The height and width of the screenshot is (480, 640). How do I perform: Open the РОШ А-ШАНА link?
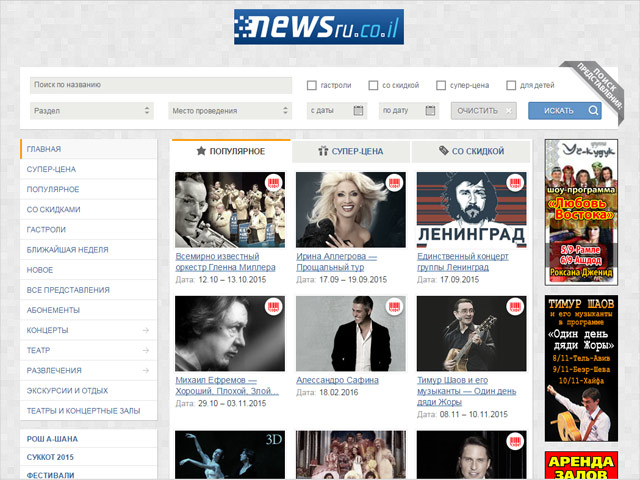tap(89, 439)
